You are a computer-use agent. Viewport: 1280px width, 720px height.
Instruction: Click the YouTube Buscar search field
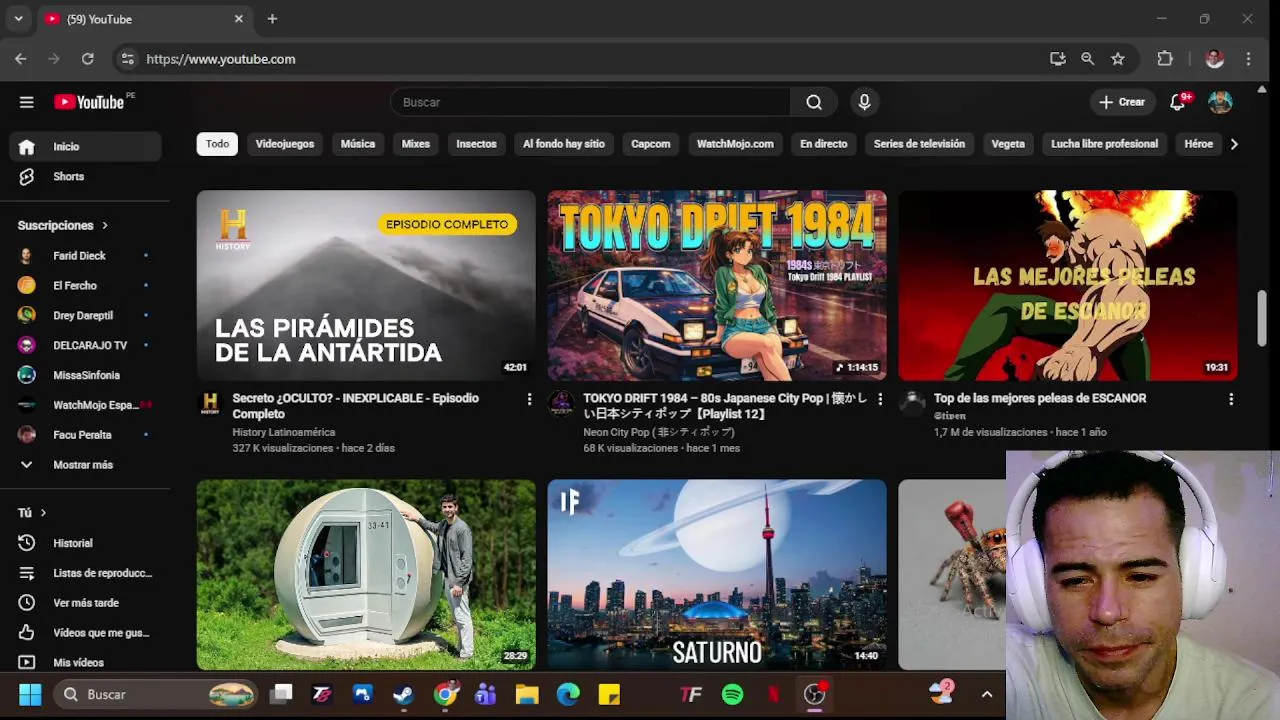point(590,102)
